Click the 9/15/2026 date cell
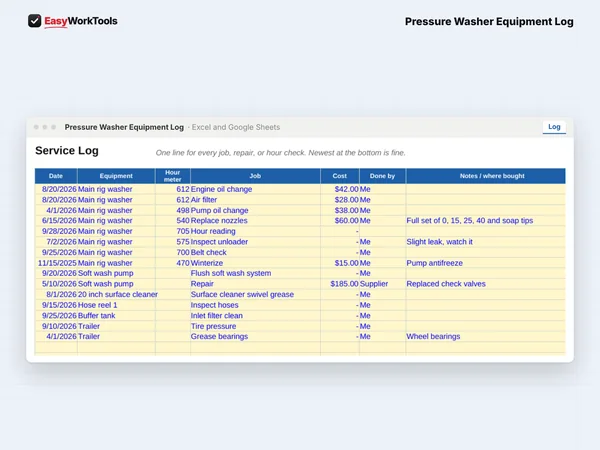 [56, 305]
